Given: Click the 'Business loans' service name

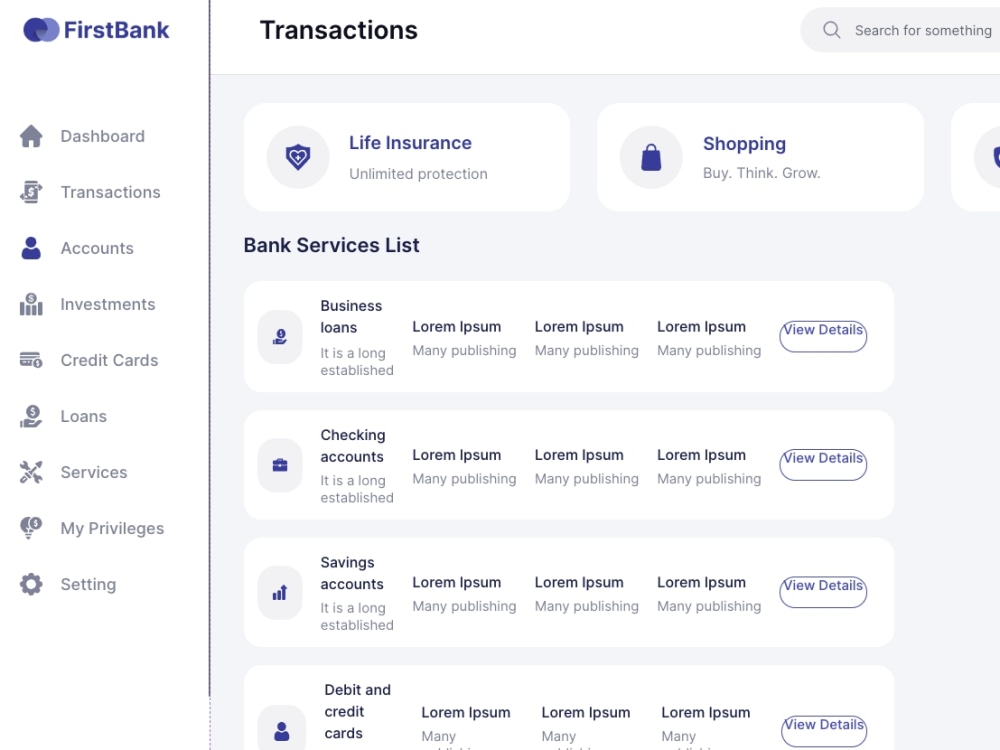Looking at the screenshot, I should click(351, 316).
